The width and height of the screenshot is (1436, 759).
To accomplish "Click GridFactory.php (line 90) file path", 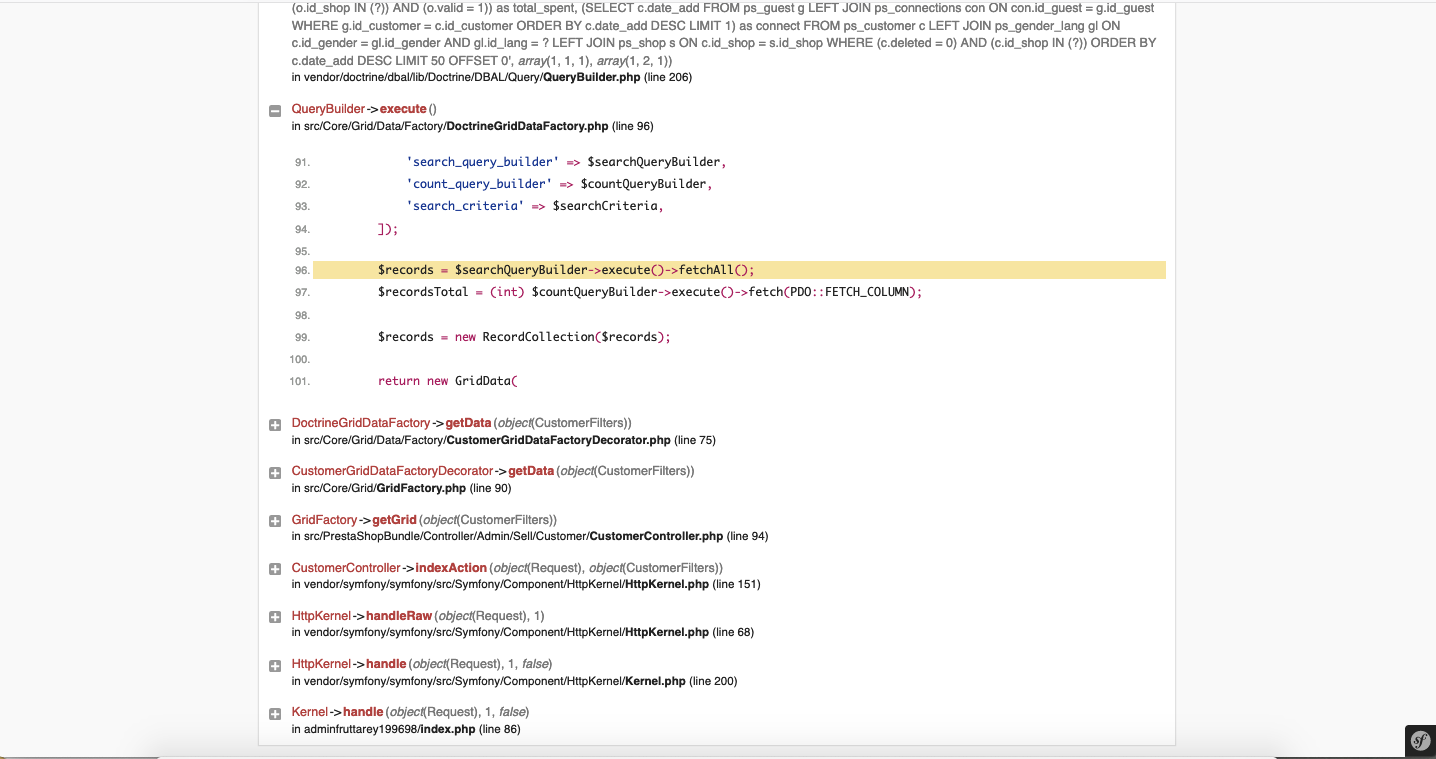I will pos(401,488).
